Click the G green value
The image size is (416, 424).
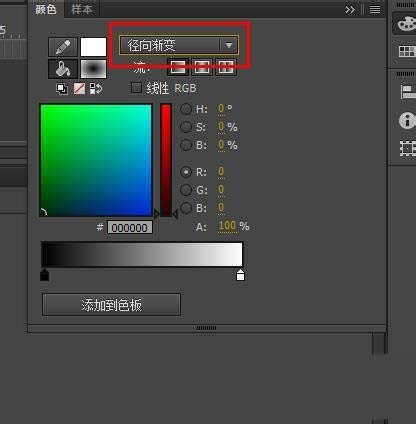coord(221,190)
